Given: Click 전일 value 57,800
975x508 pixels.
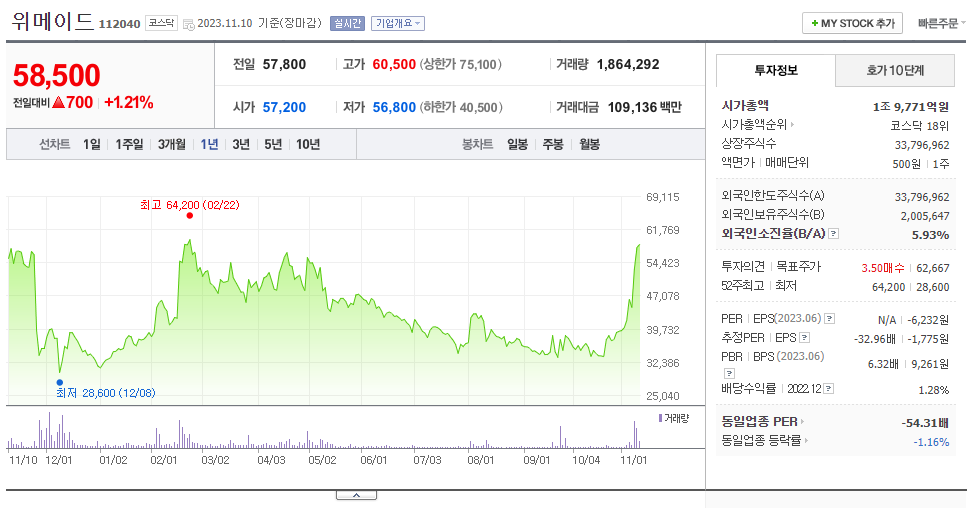Looking at the screenshot, I should point(284,64).
